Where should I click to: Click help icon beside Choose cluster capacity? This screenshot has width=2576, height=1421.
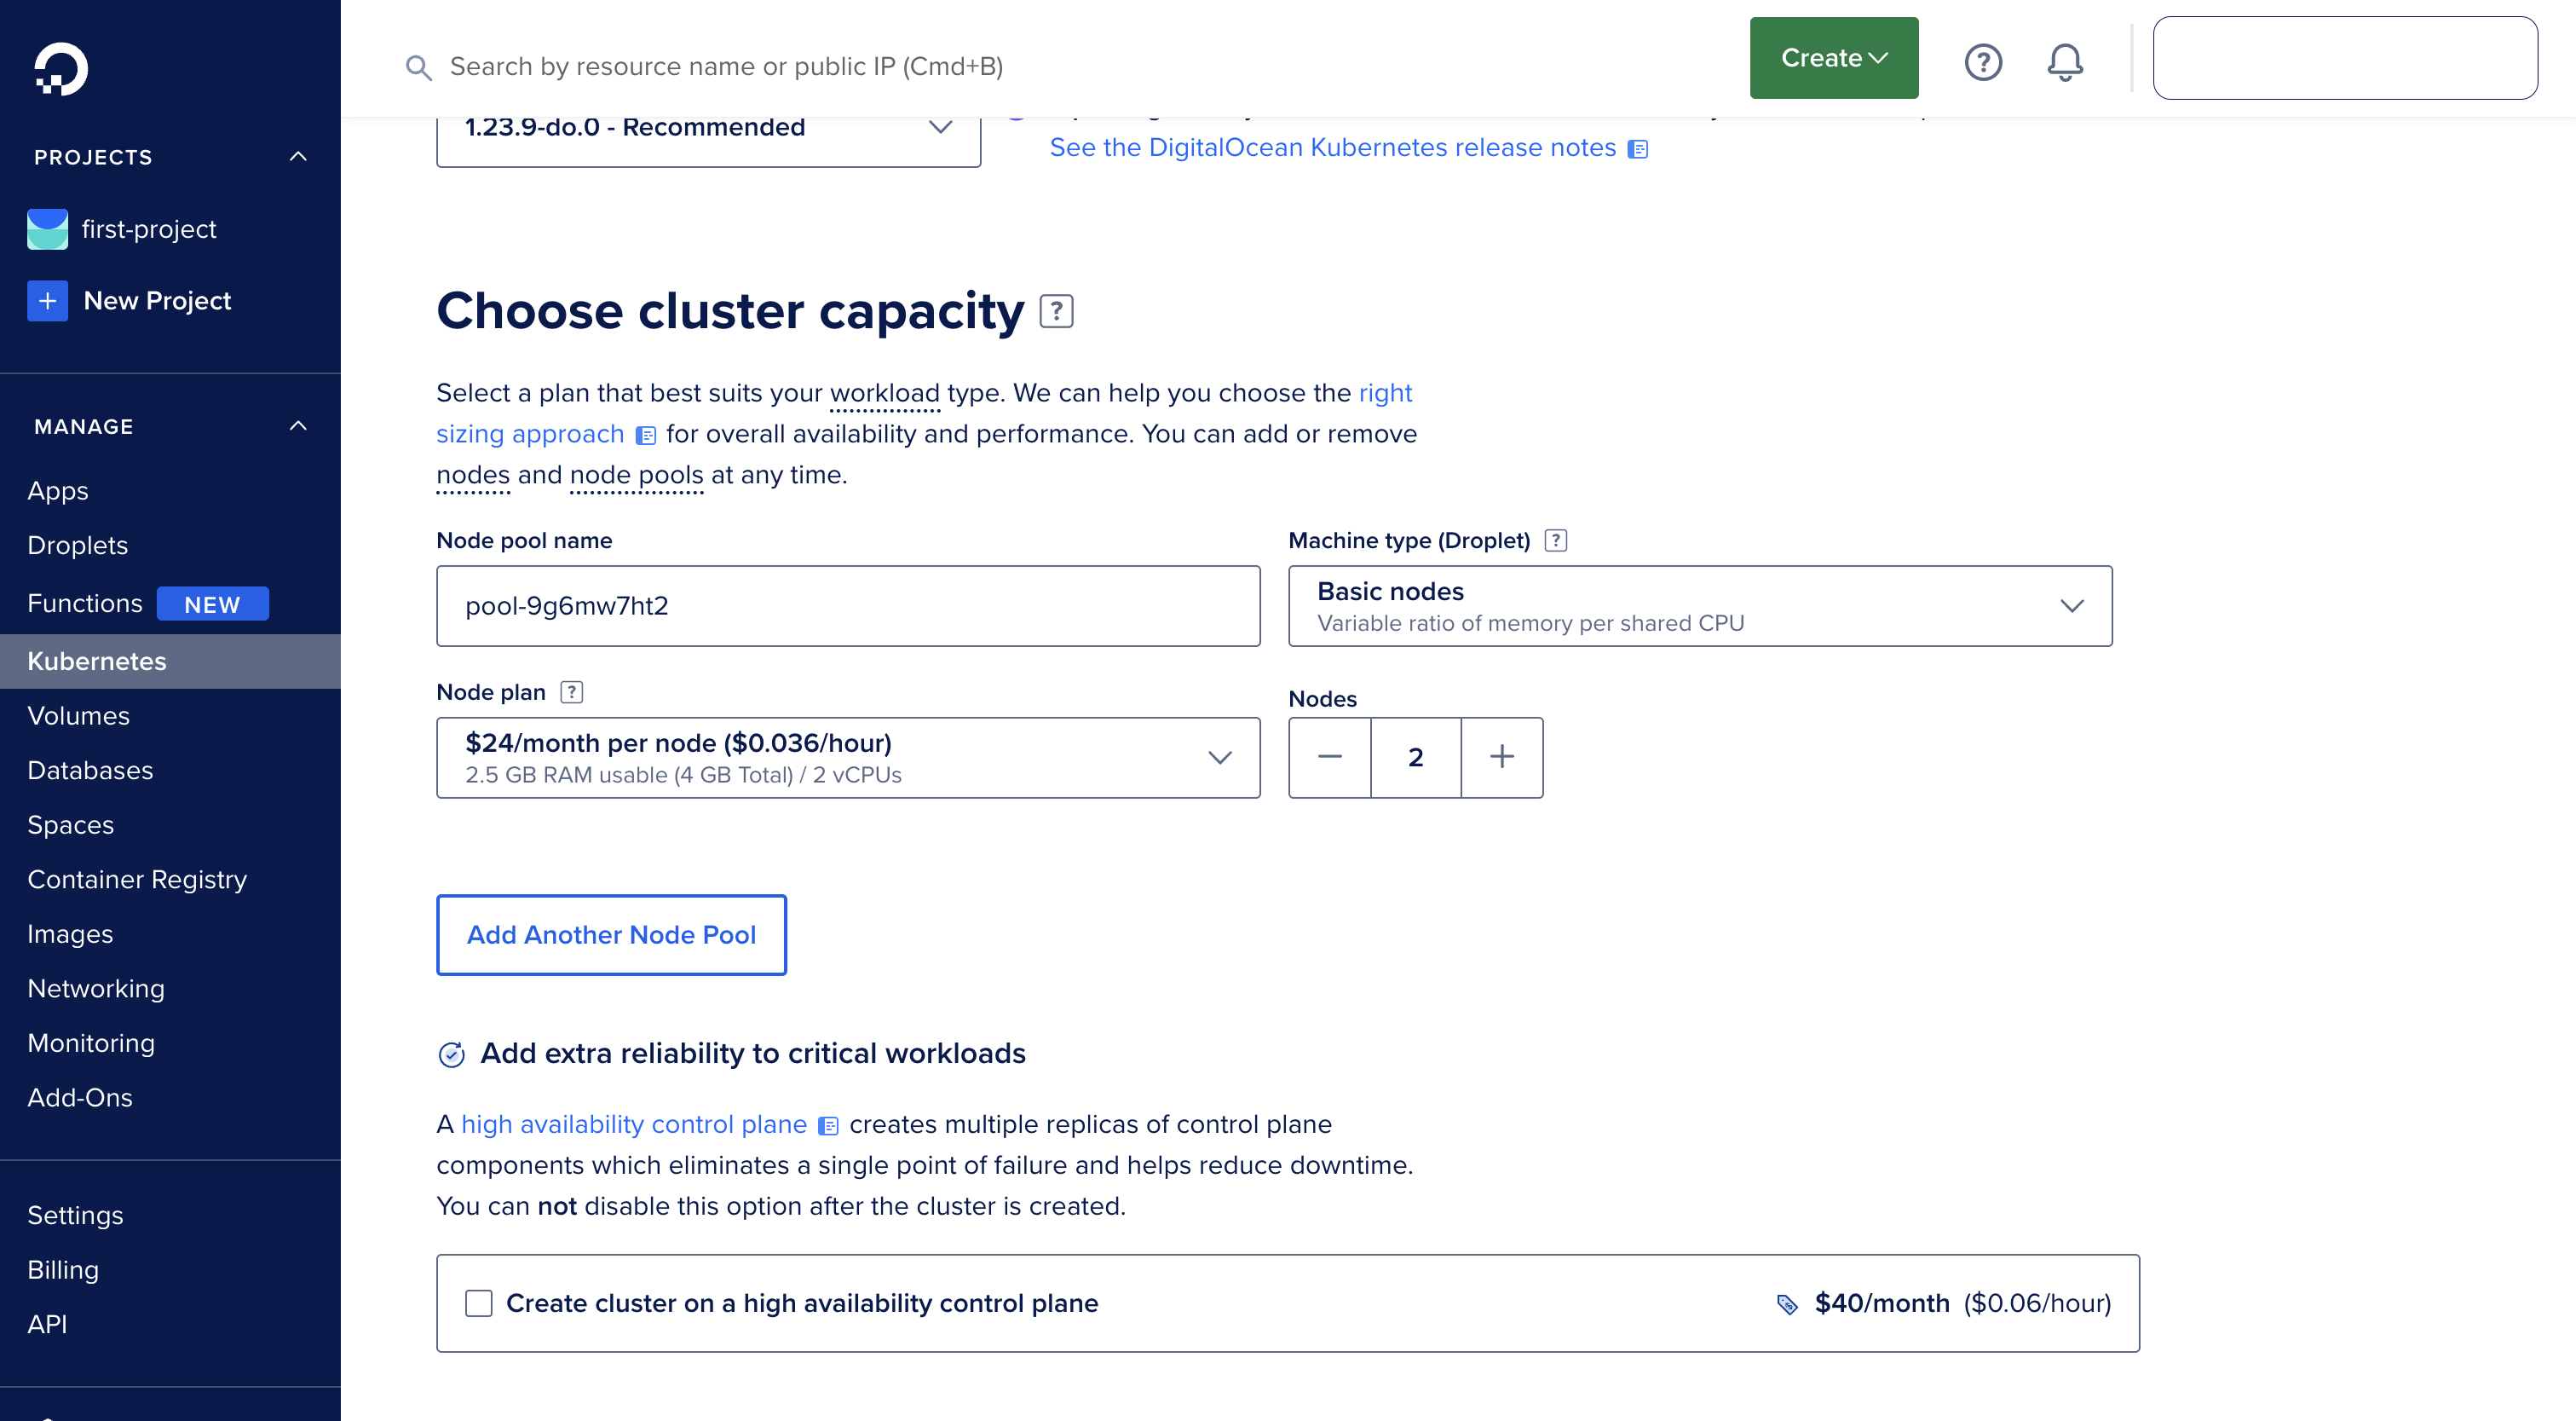(x=1056, y=311)
